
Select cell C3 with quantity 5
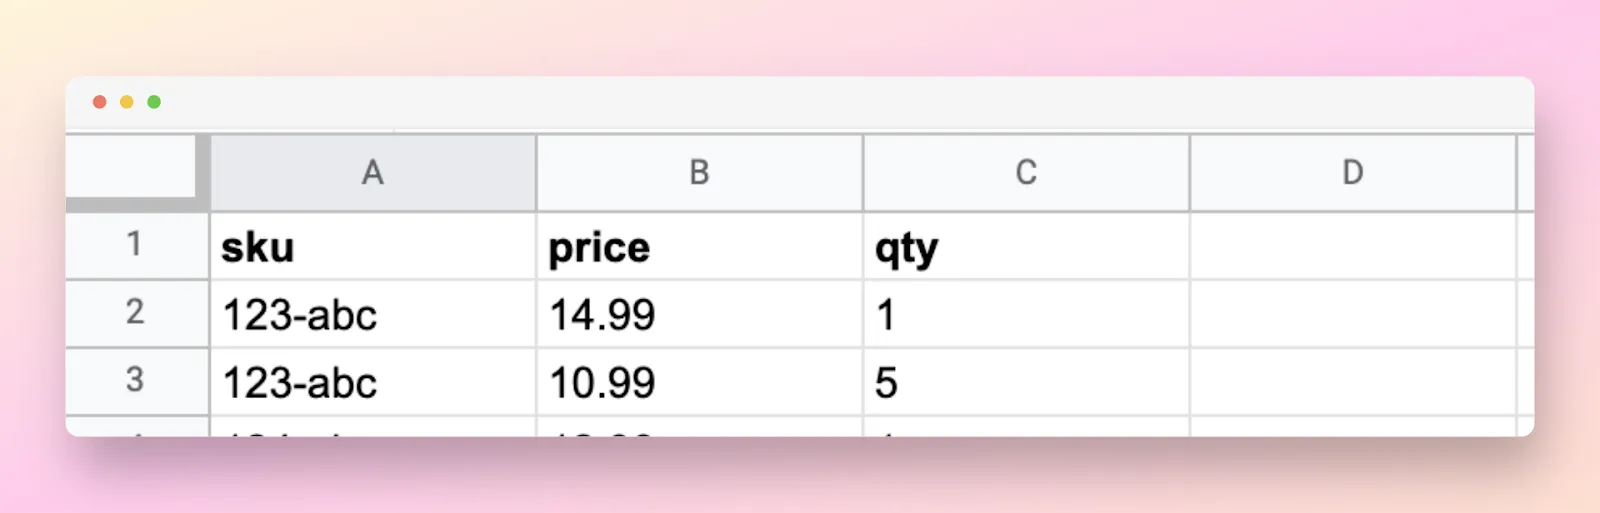pyautogui.click(x=1026, y=382)
